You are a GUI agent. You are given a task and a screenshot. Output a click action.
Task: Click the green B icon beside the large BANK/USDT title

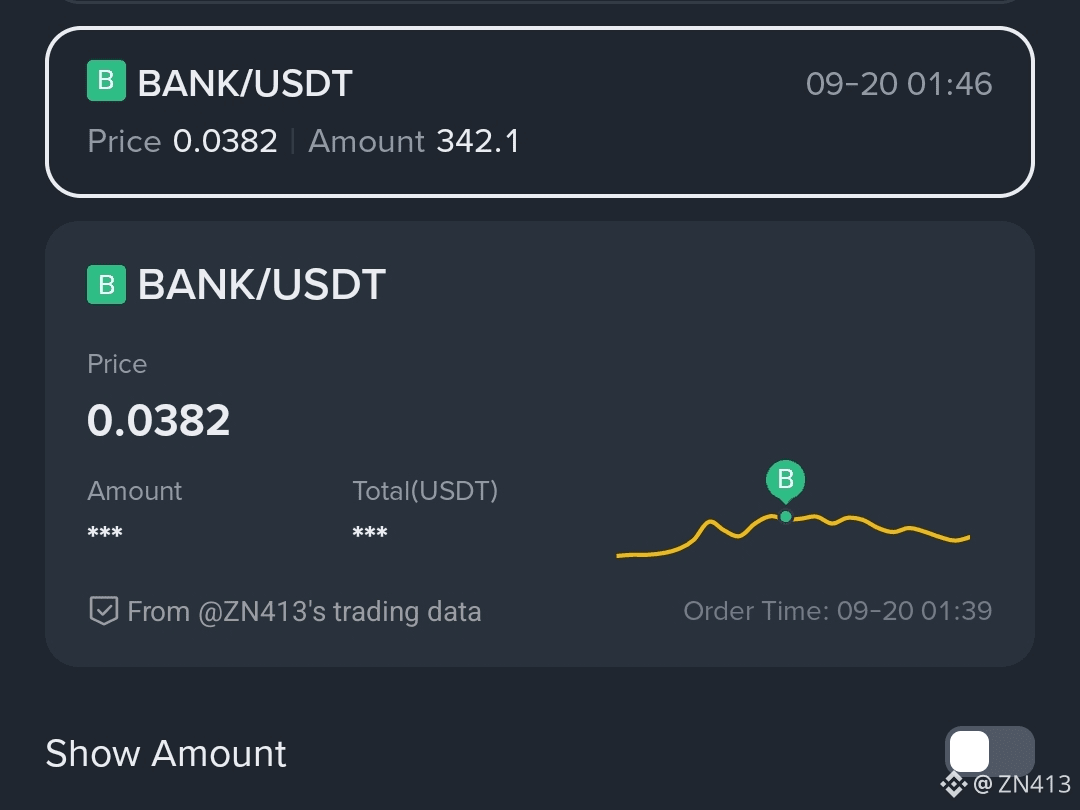tap(106, 284)
